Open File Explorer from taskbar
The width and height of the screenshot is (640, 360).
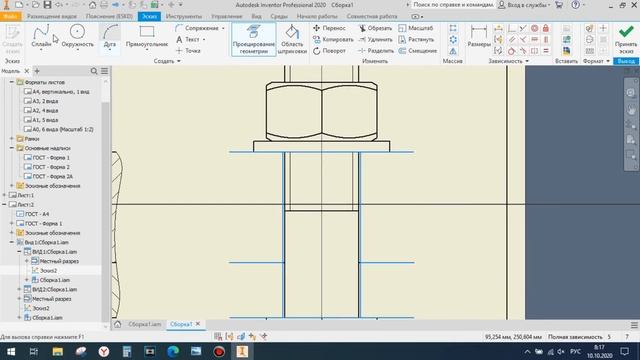58,351
